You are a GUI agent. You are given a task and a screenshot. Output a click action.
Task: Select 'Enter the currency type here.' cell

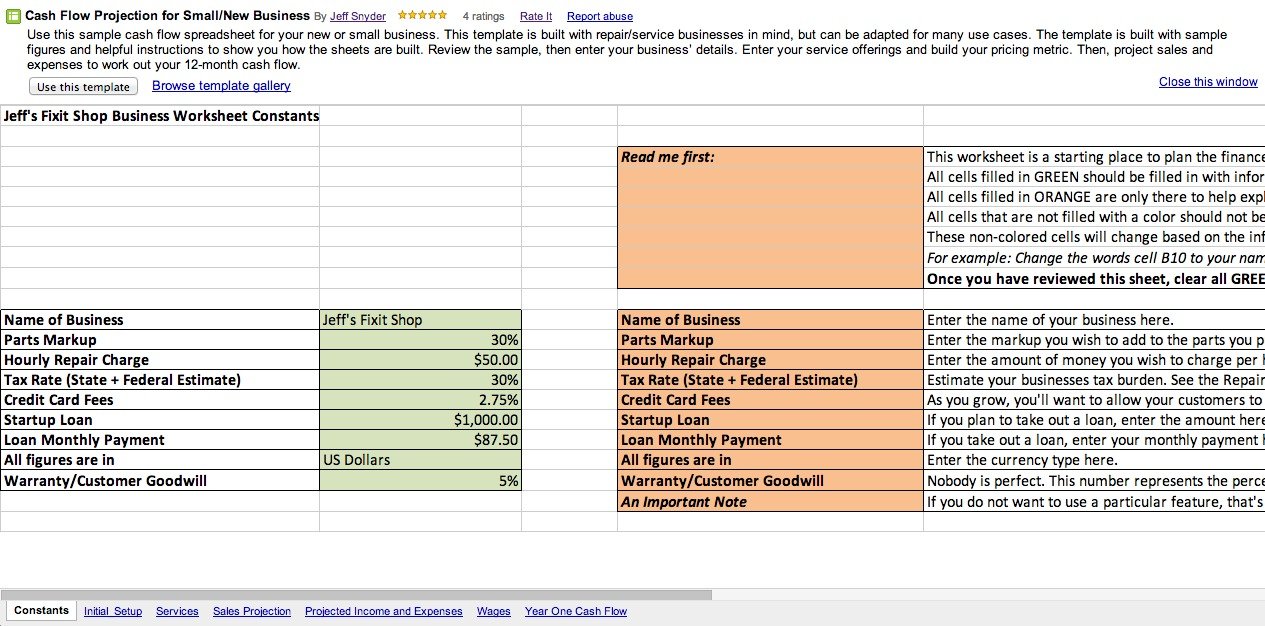point(1094,460)
